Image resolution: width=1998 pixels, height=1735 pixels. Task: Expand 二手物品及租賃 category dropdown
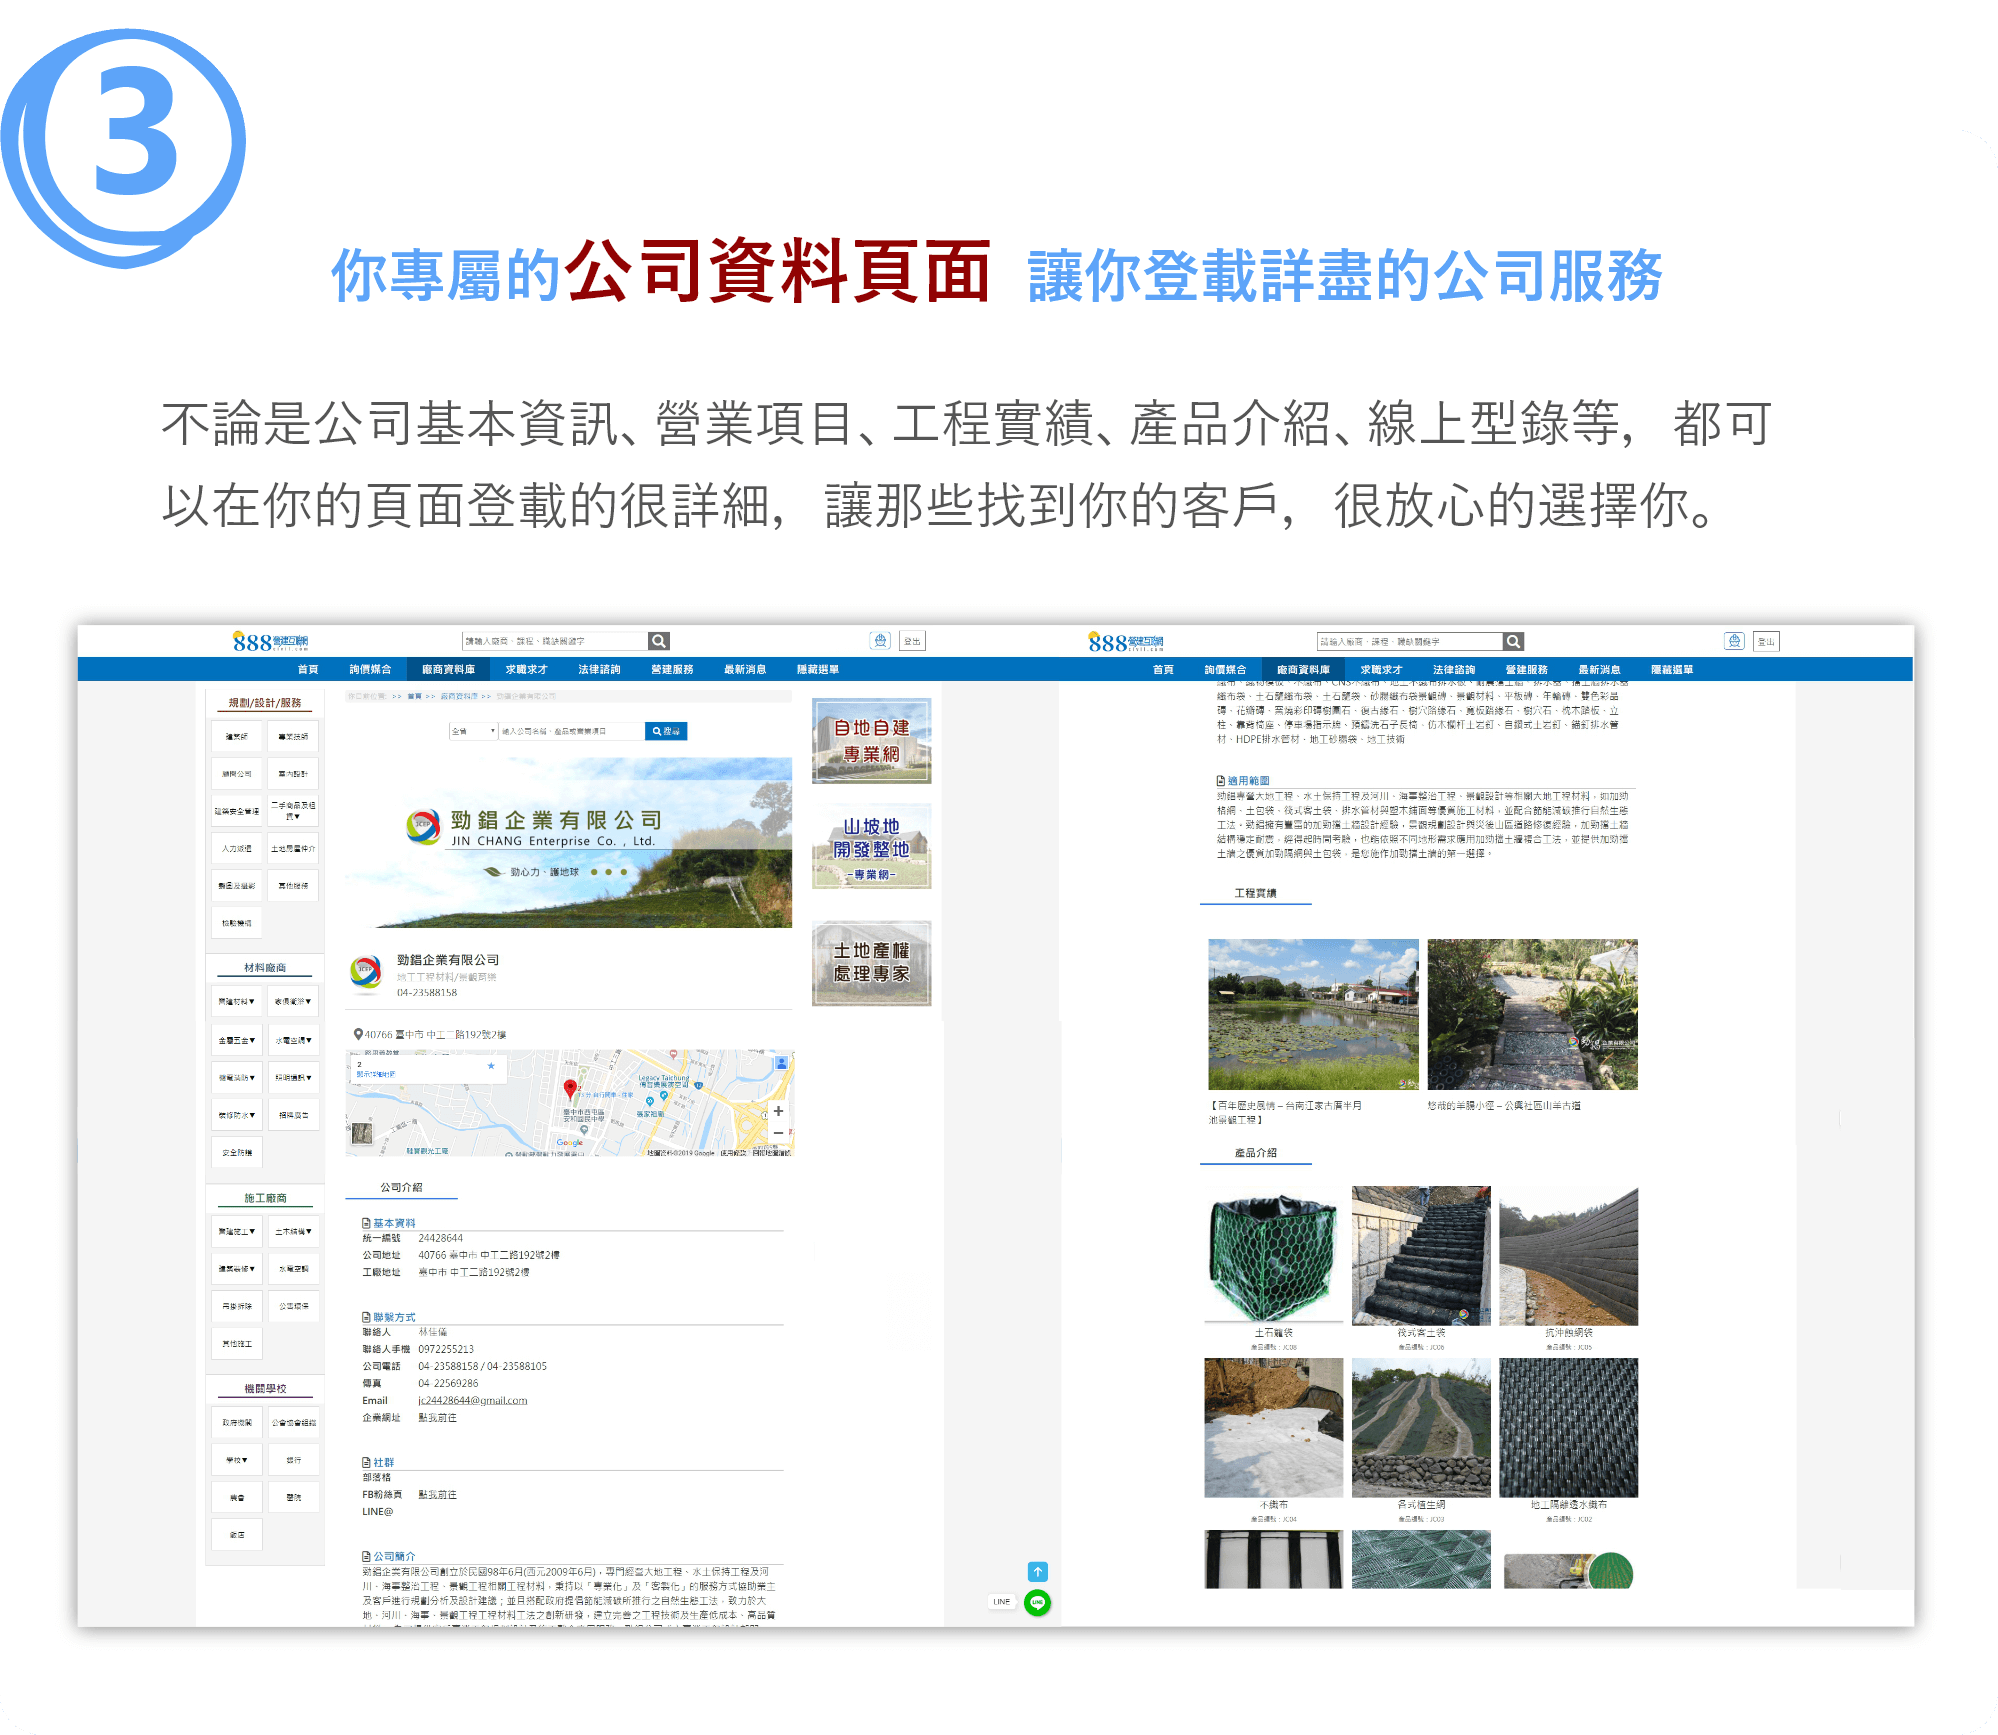click(x=293, y=811)
